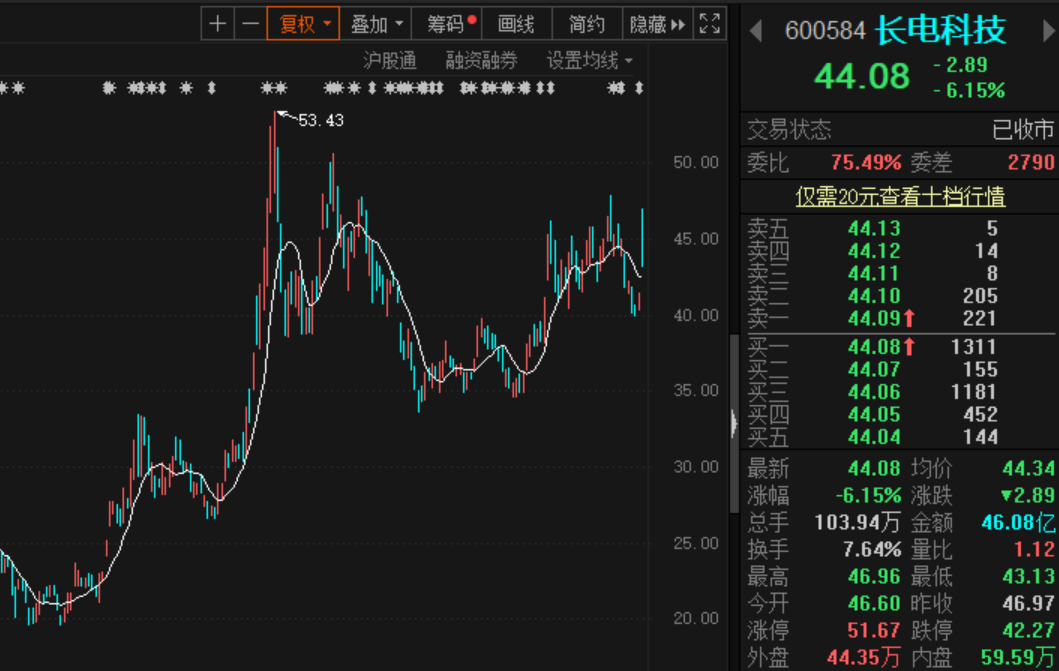The image size is (1059, 671).
Task: Switch to 简约 simple view
Action: (x=587, y=25)
